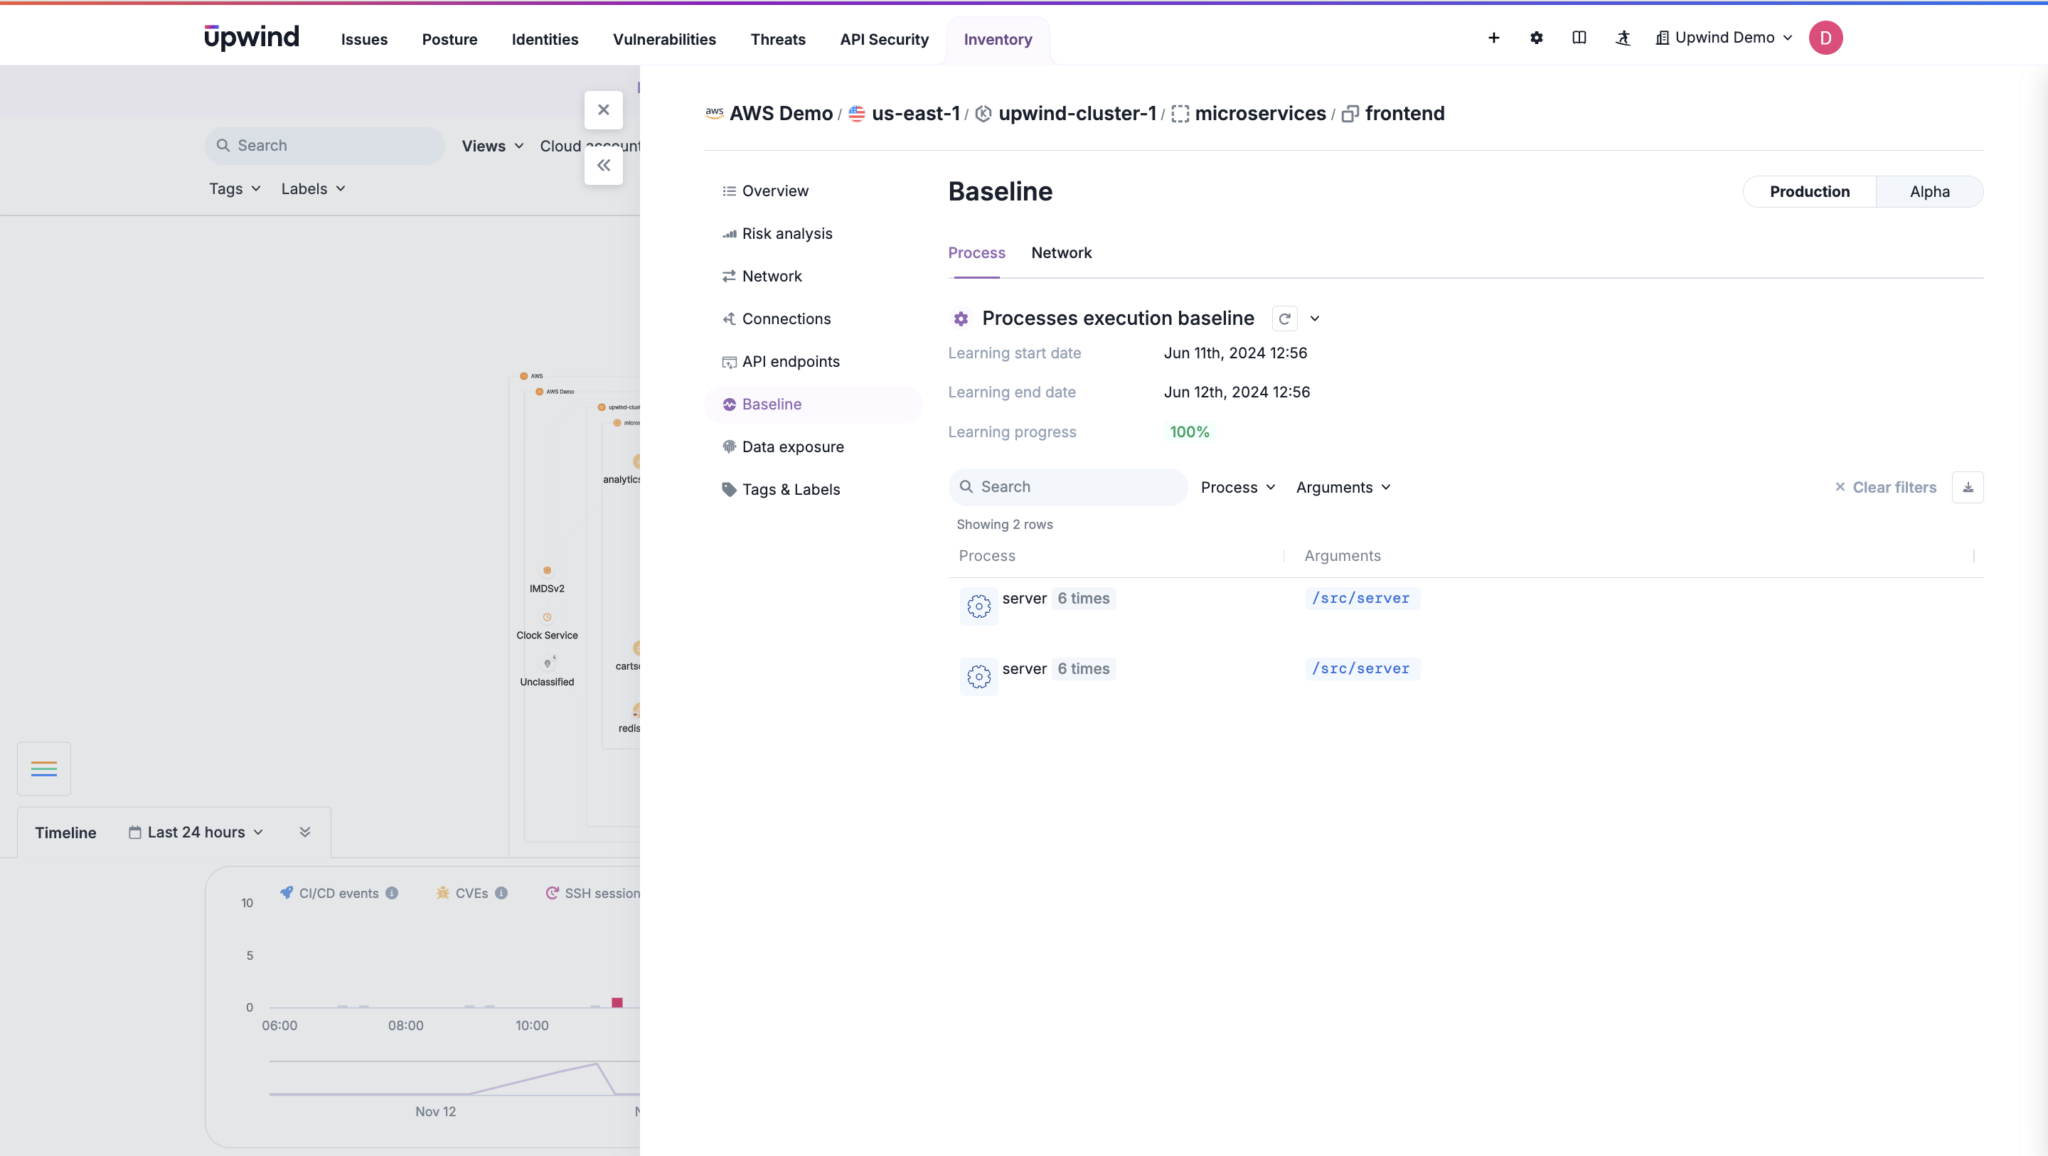Download baseline table with export icon
Image resolution: width=2048 pixels, height=1156 pixels.
[1967, 487]
